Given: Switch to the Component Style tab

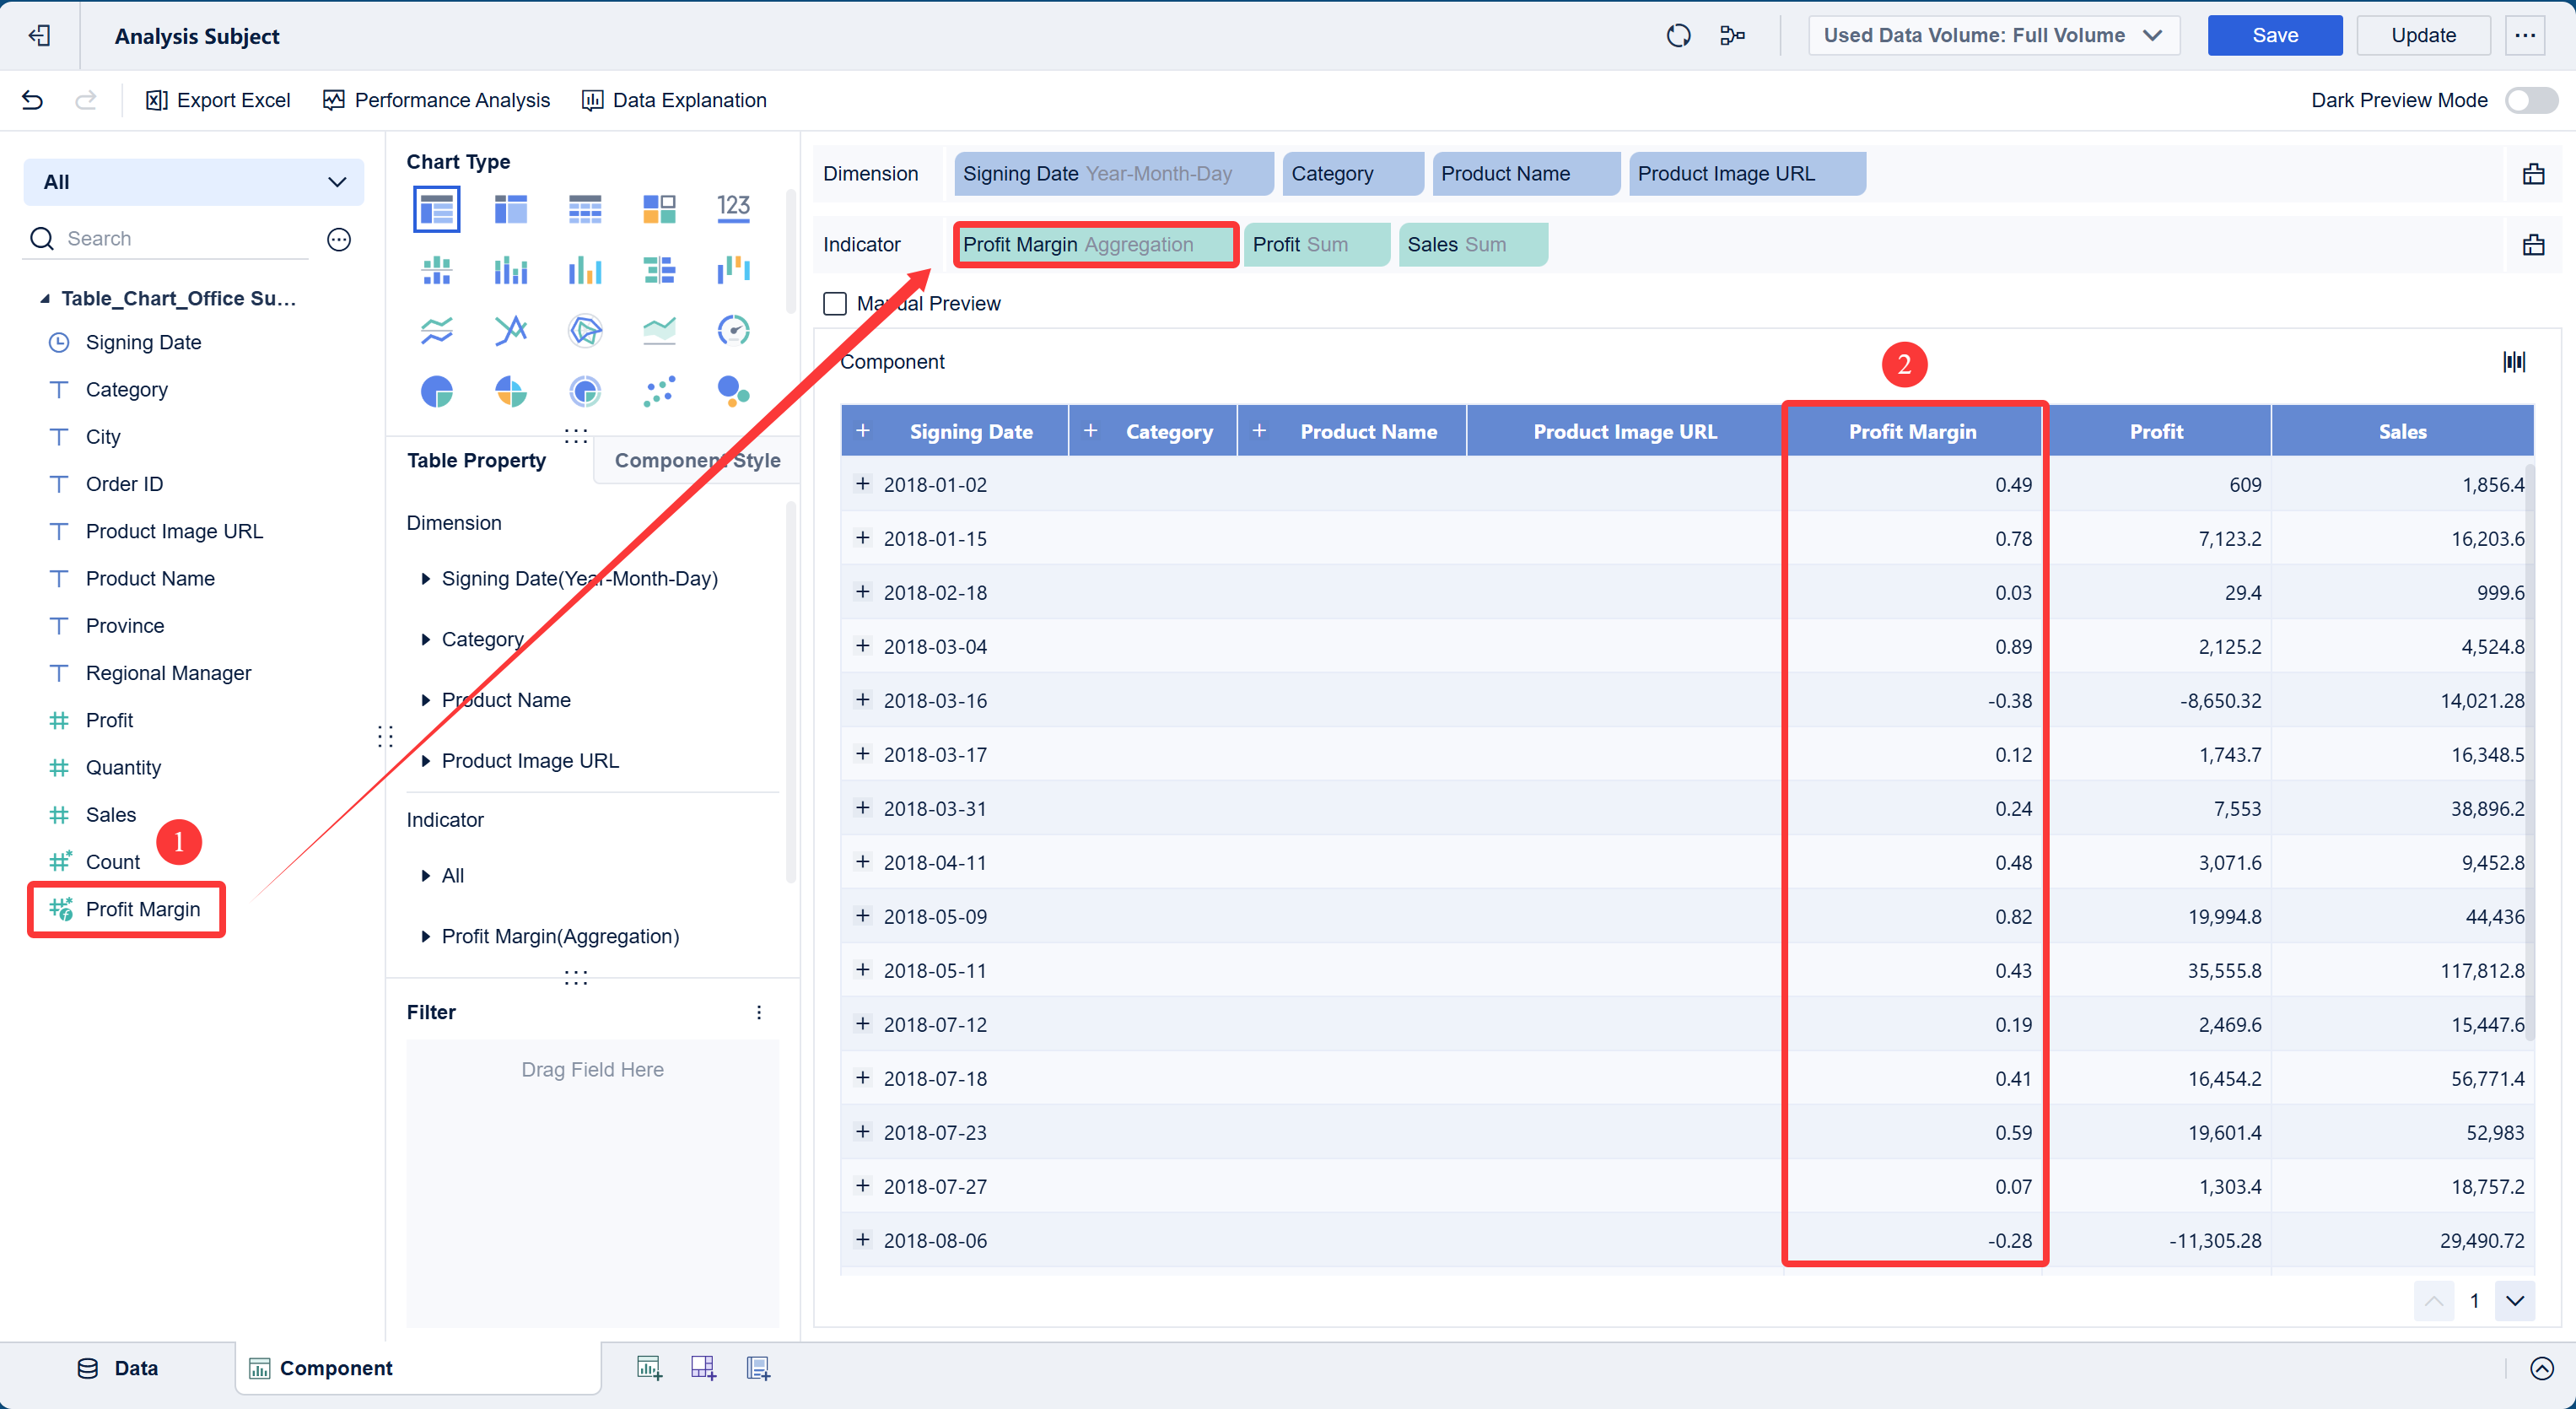Looking at the screenshot, I should 697,461.
